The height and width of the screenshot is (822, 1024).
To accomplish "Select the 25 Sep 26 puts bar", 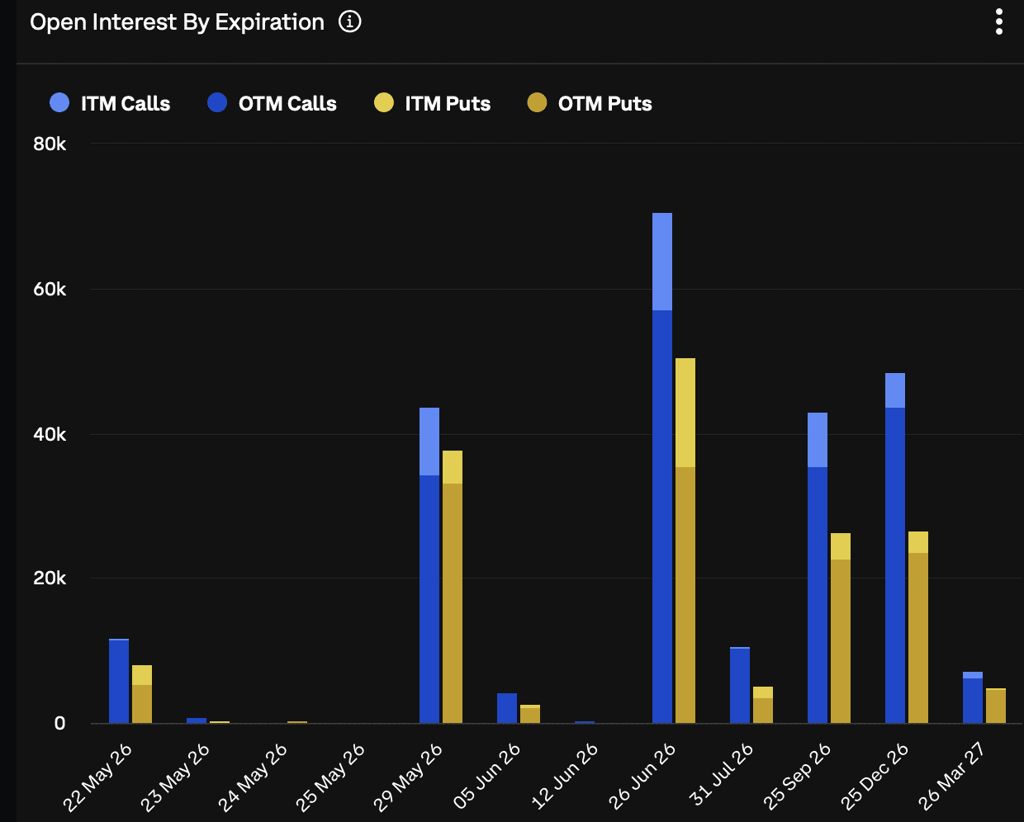I will click(x=840, y=628).
